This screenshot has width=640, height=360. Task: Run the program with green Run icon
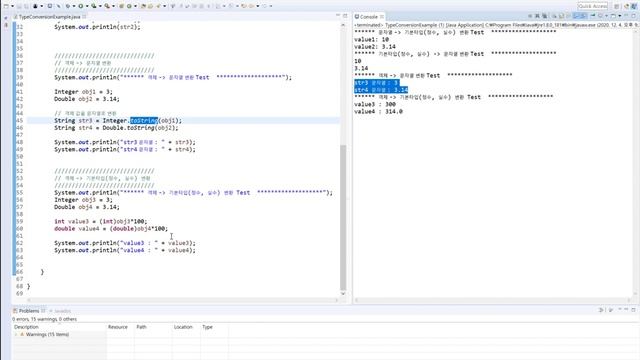[81, 6]
